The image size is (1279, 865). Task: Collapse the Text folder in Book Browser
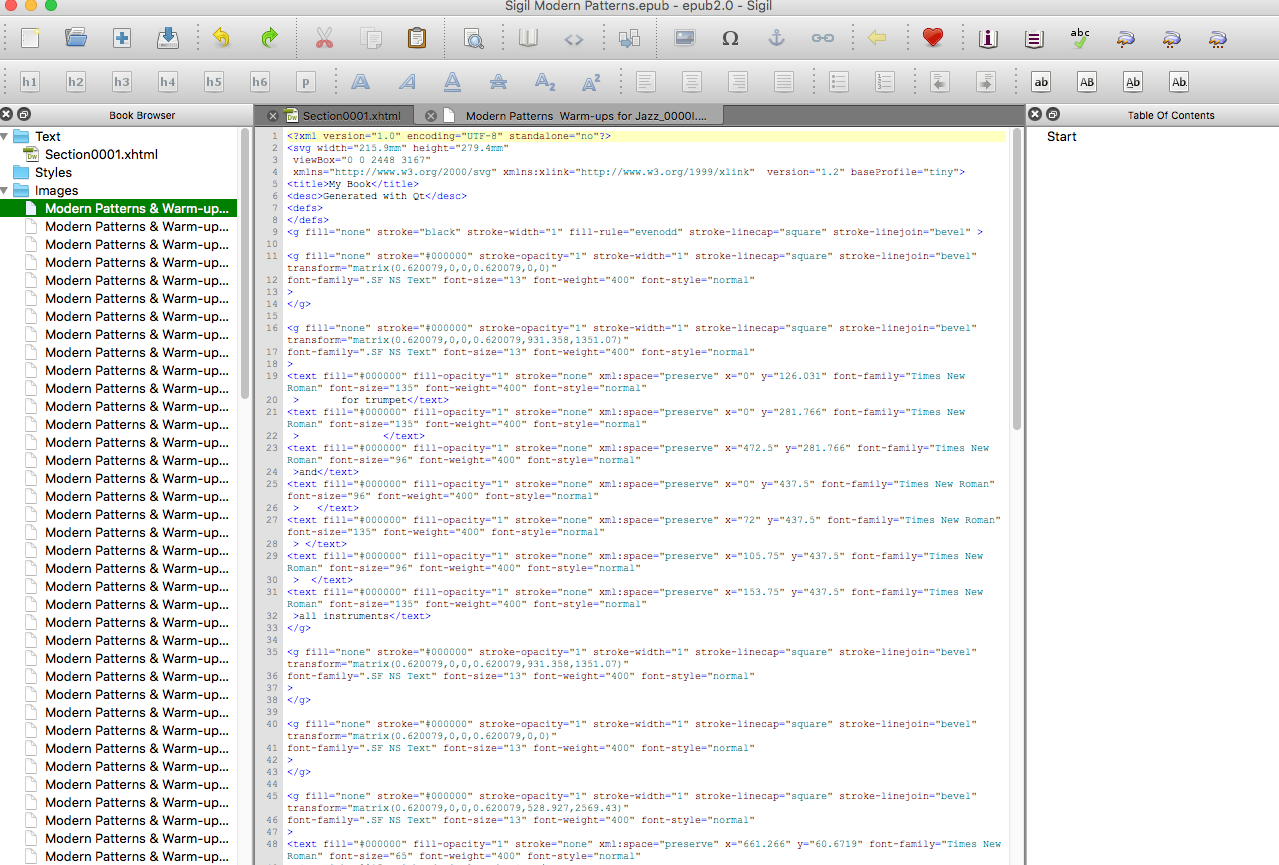pyautogui.click(x=6, y=137)
